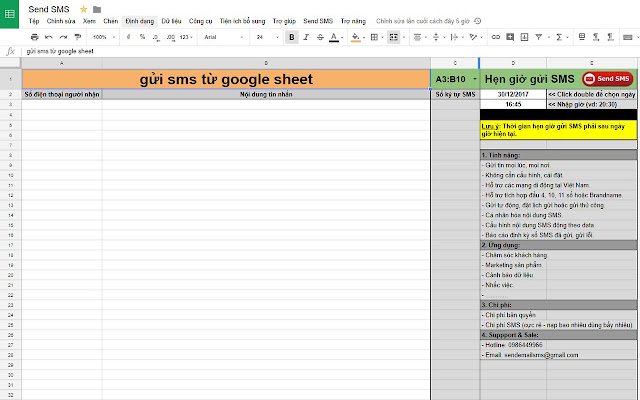The height and width of the screenshot is (400, 640).
Task: Open the Định dạng menu
Action: point(140,21)
